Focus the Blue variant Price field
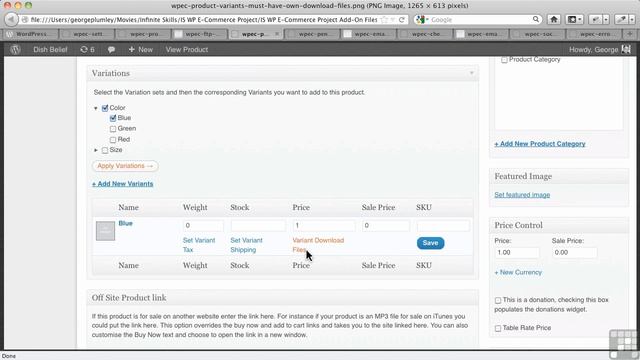The height and width of the screenshot is (360, 640). (324, 225)
